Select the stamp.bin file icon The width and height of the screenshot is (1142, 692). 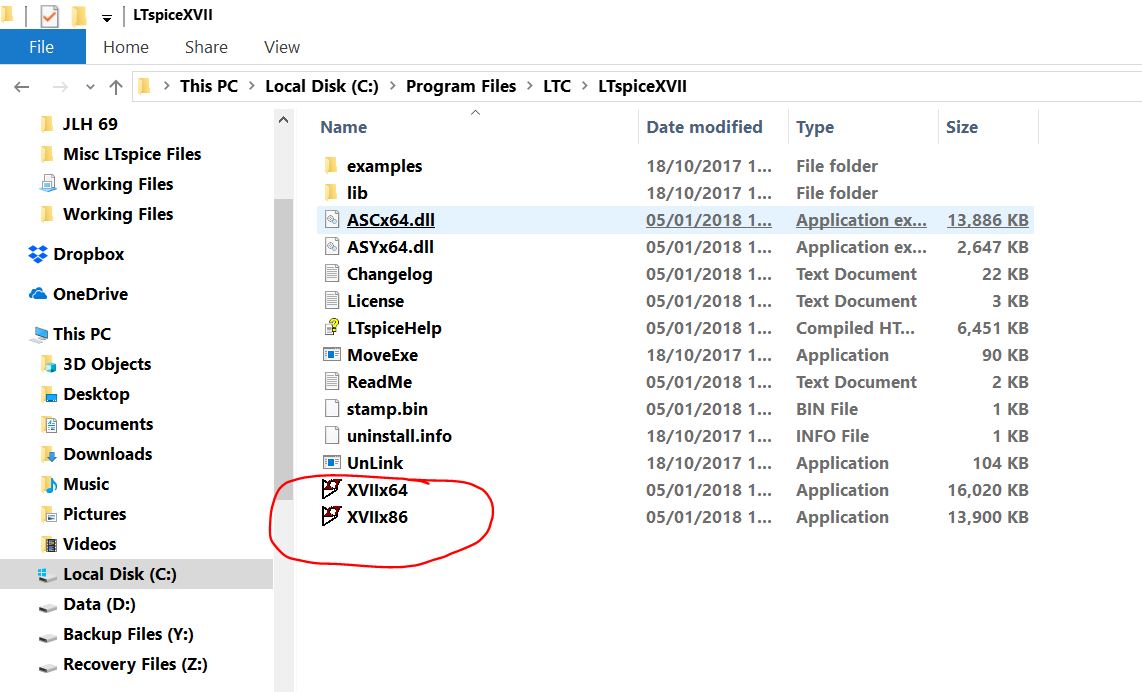point(331,408)
